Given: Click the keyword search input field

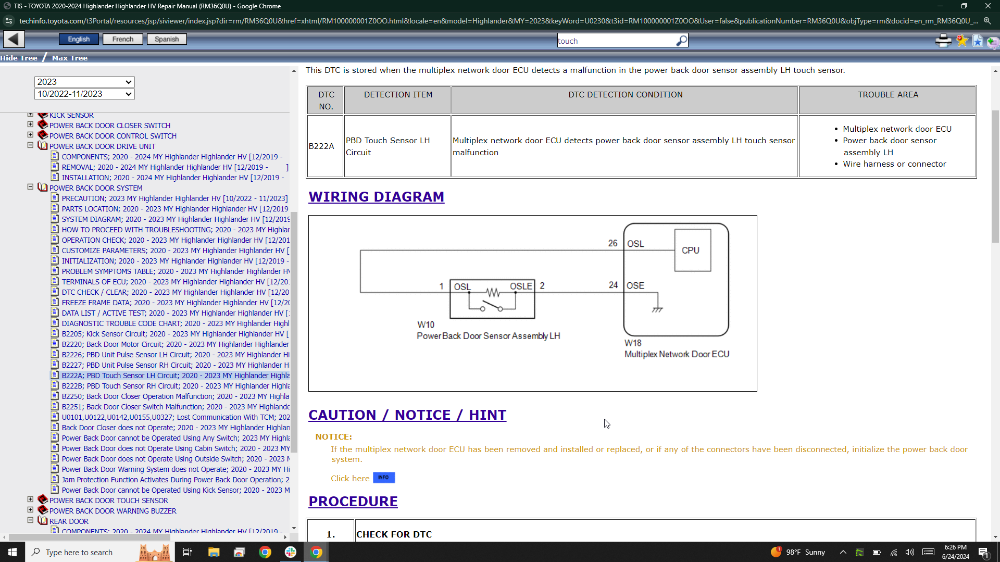Looking at the screenshot, I should (615, 41).
